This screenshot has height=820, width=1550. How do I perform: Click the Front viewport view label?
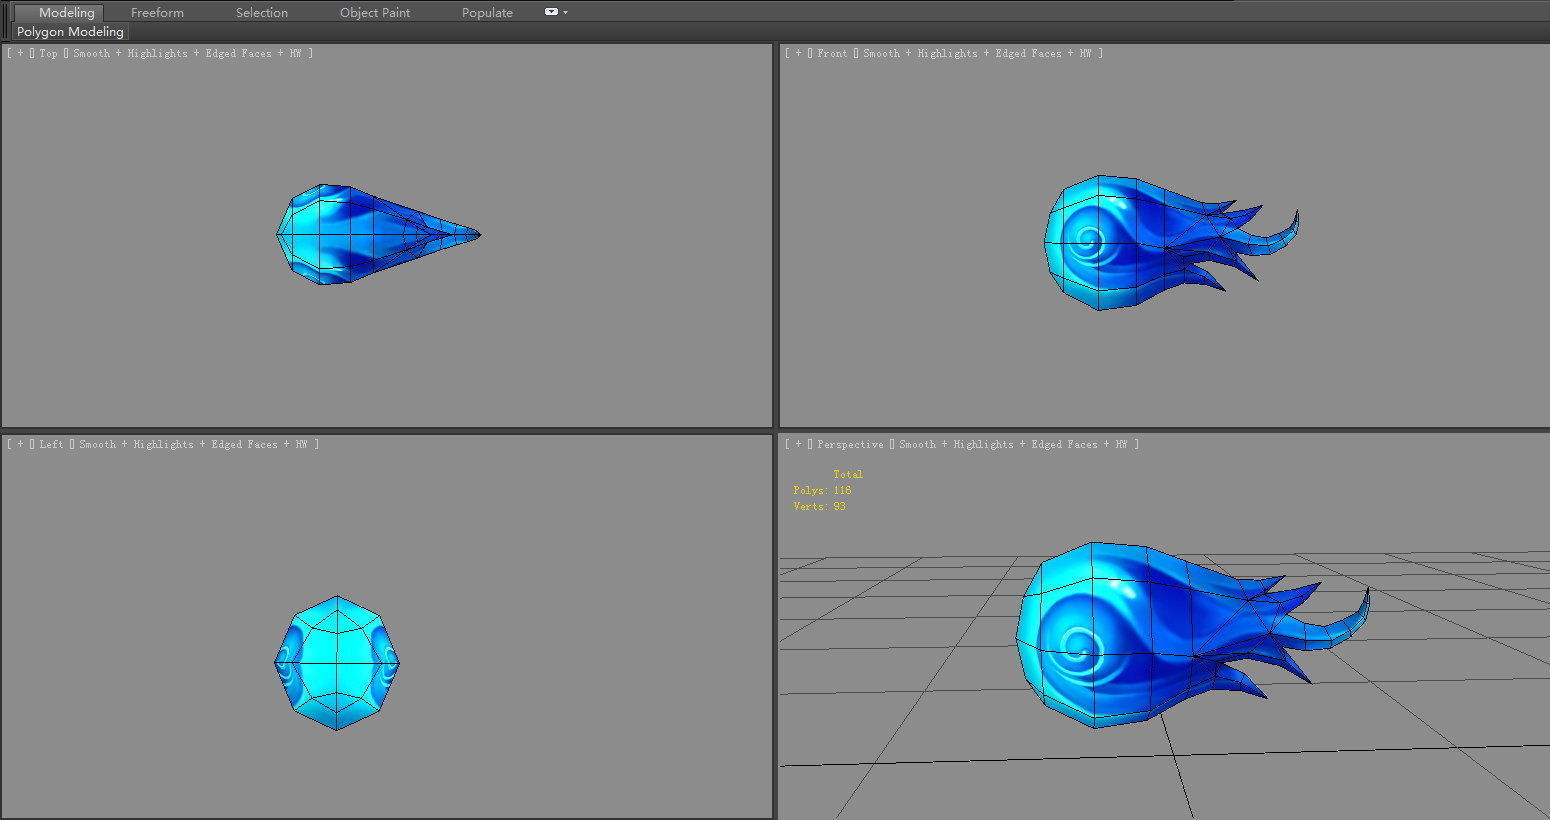click(x=832, y=53)
